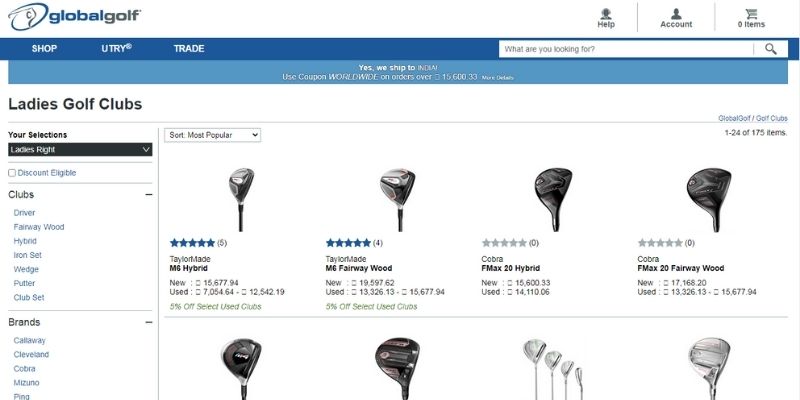Open More Details coupon link
The height and width of the screenshot is (400, 800).
[497, 78]
